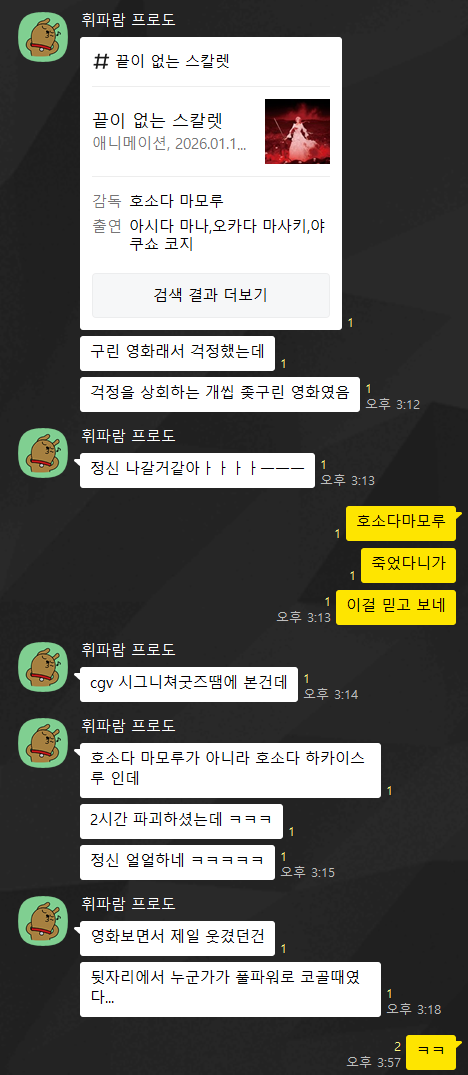Click the director name '호소다 마모루' in the card

(x=176, y=201)
